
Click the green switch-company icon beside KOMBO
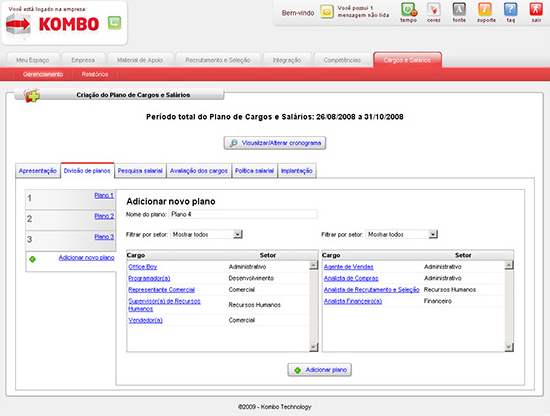(x=114, y=23)
